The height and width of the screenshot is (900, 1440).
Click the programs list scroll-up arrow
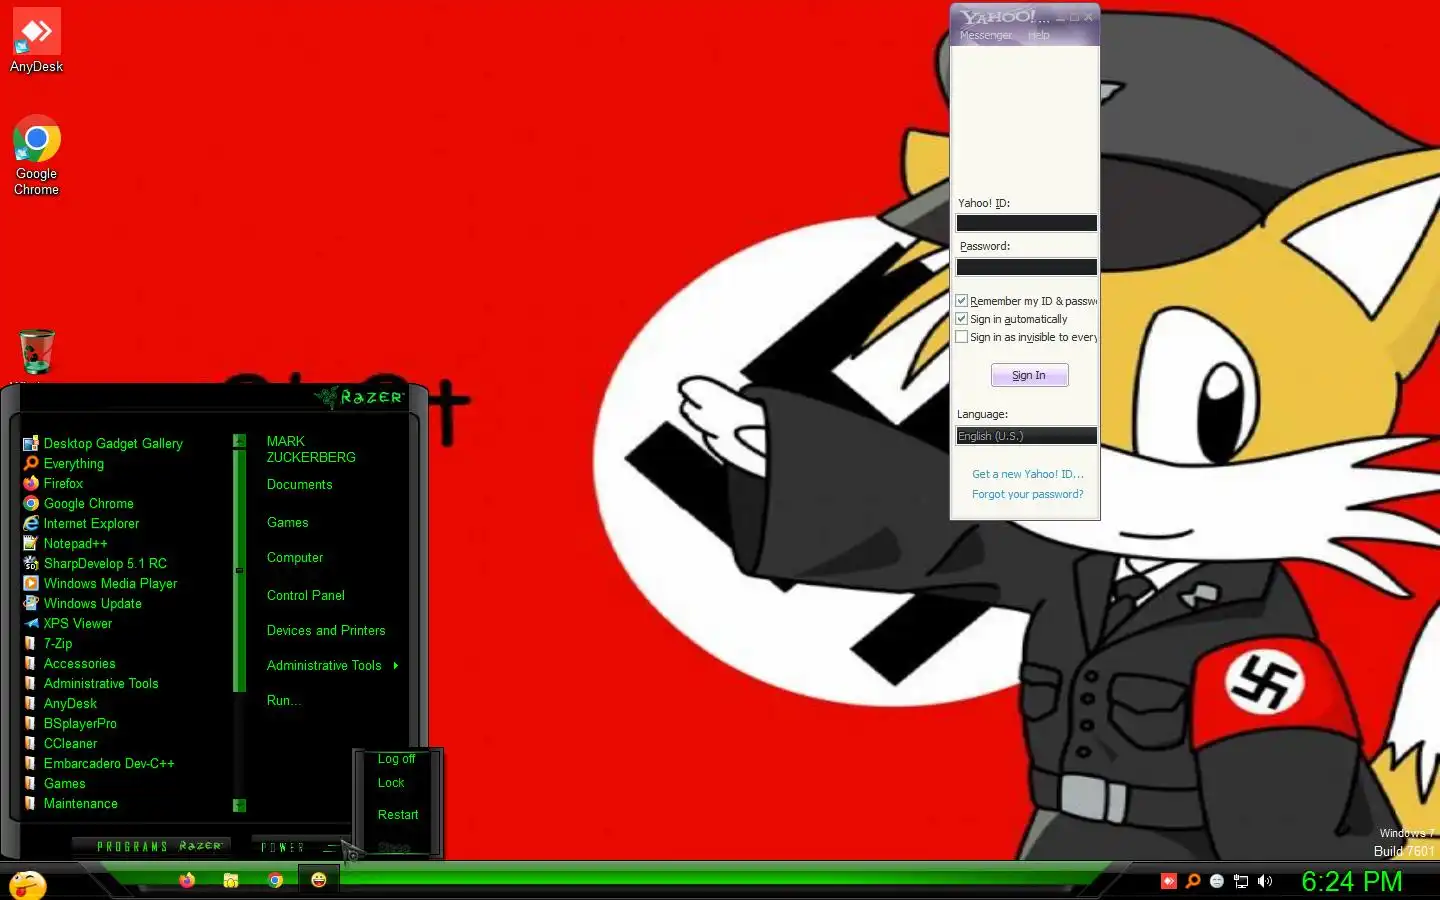(x=239, y=441)
